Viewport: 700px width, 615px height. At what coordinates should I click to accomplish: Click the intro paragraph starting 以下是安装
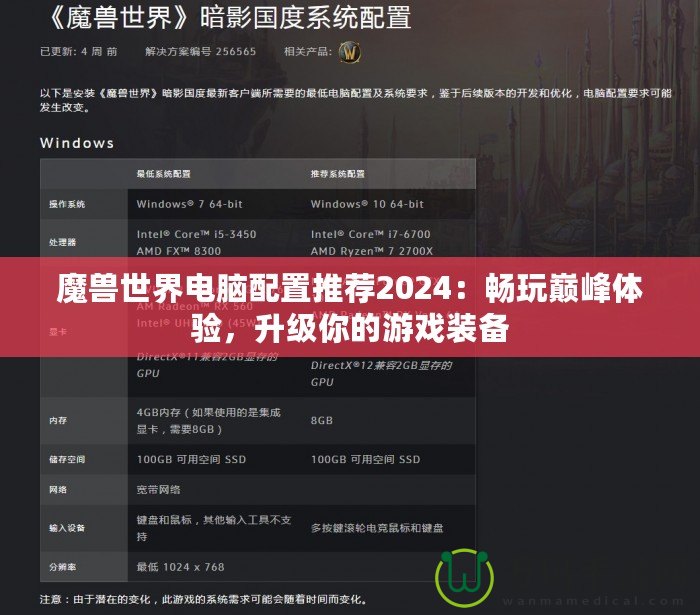tap(356, 100)
